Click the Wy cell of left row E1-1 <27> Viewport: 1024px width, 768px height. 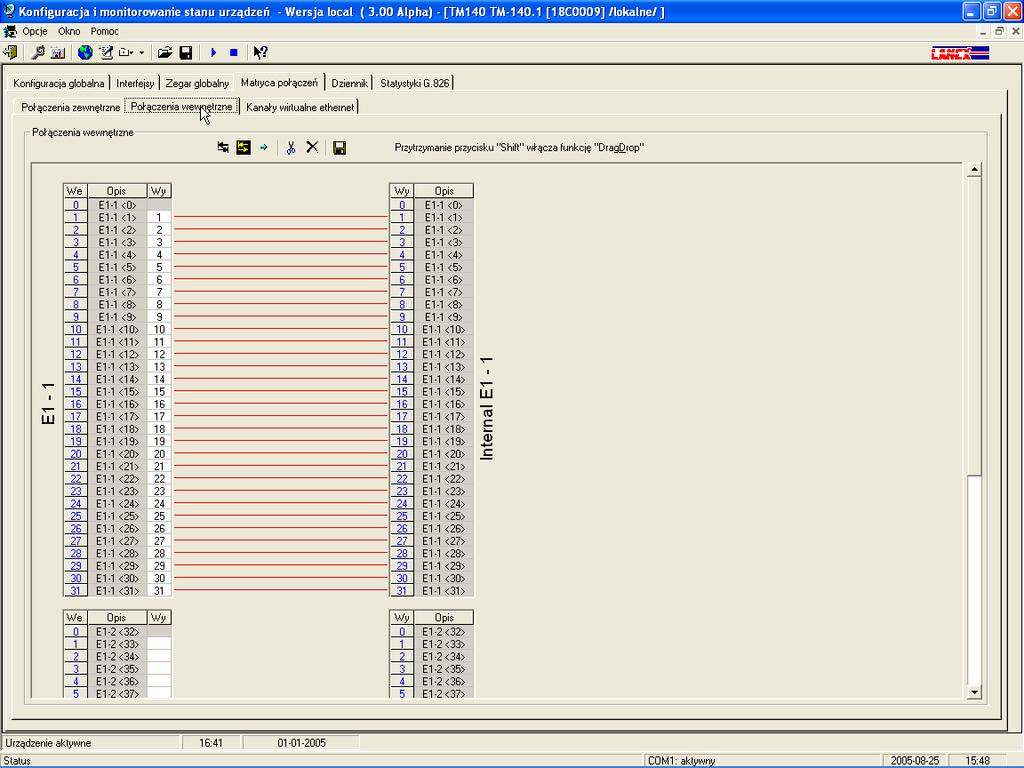159,541
